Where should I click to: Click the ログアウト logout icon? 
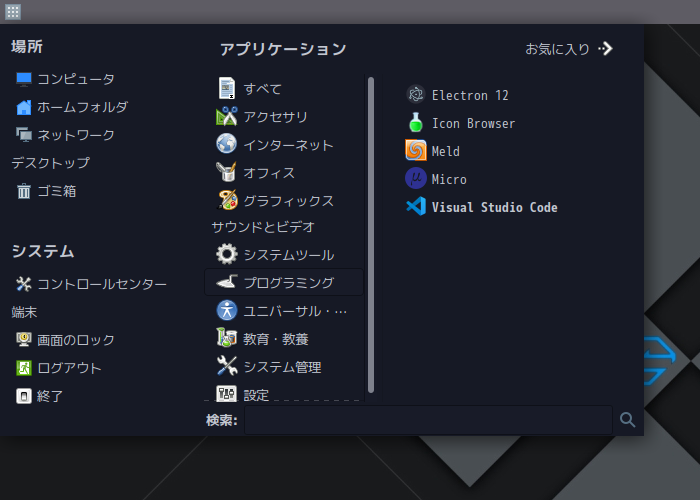(24, 368)
